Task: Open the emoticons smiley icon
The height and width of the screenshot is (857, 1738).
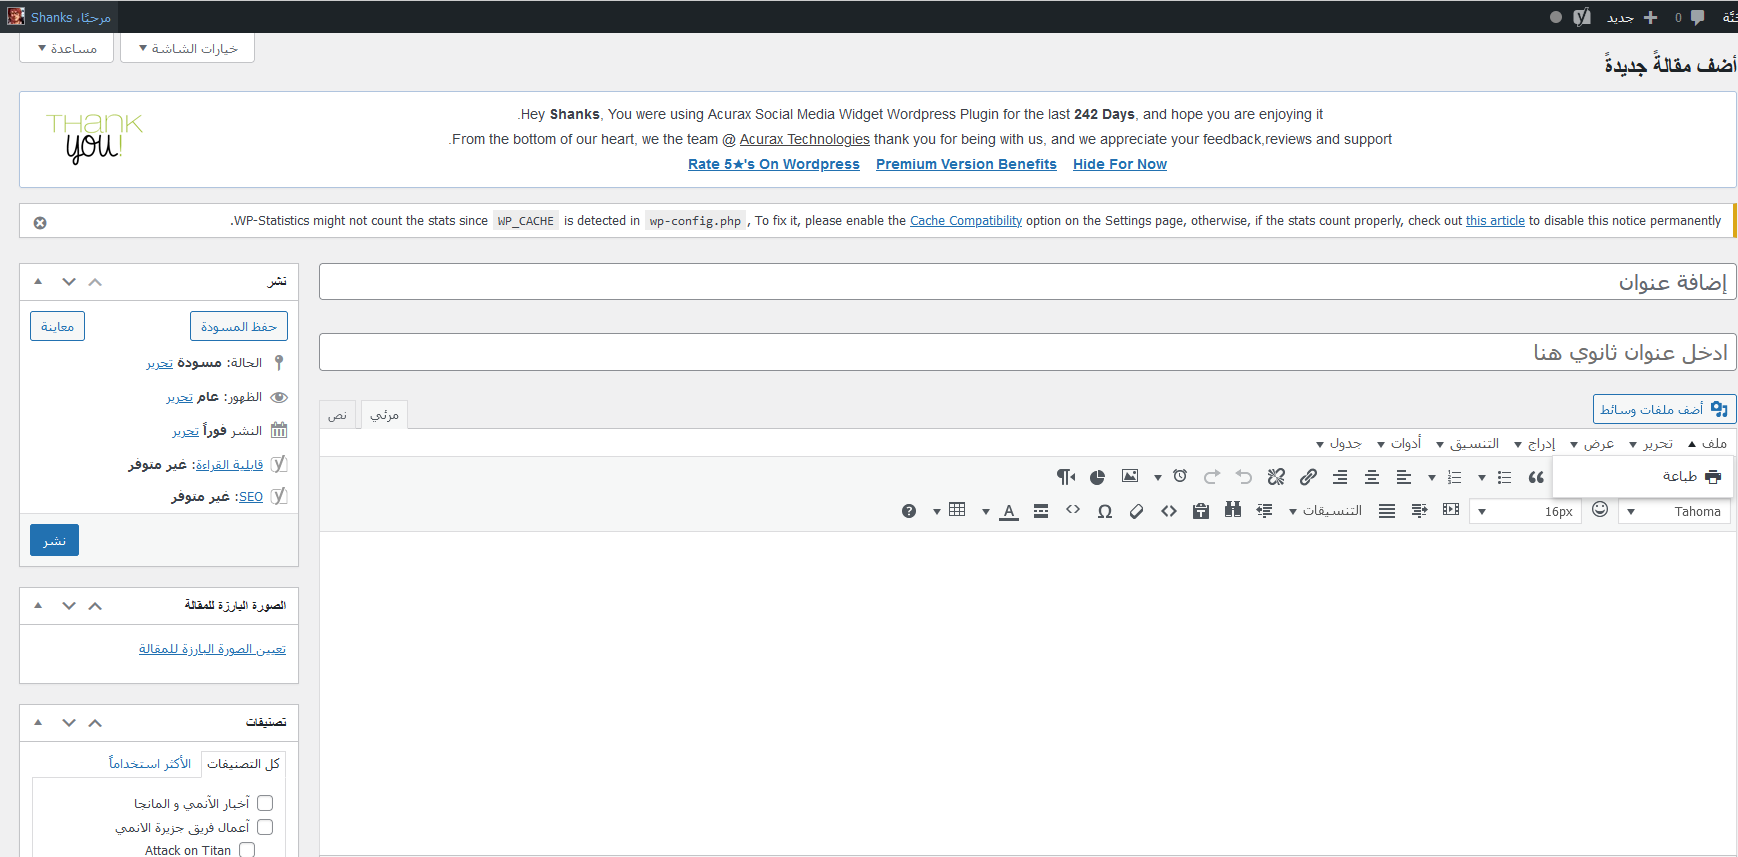Action: point(1600,510)
